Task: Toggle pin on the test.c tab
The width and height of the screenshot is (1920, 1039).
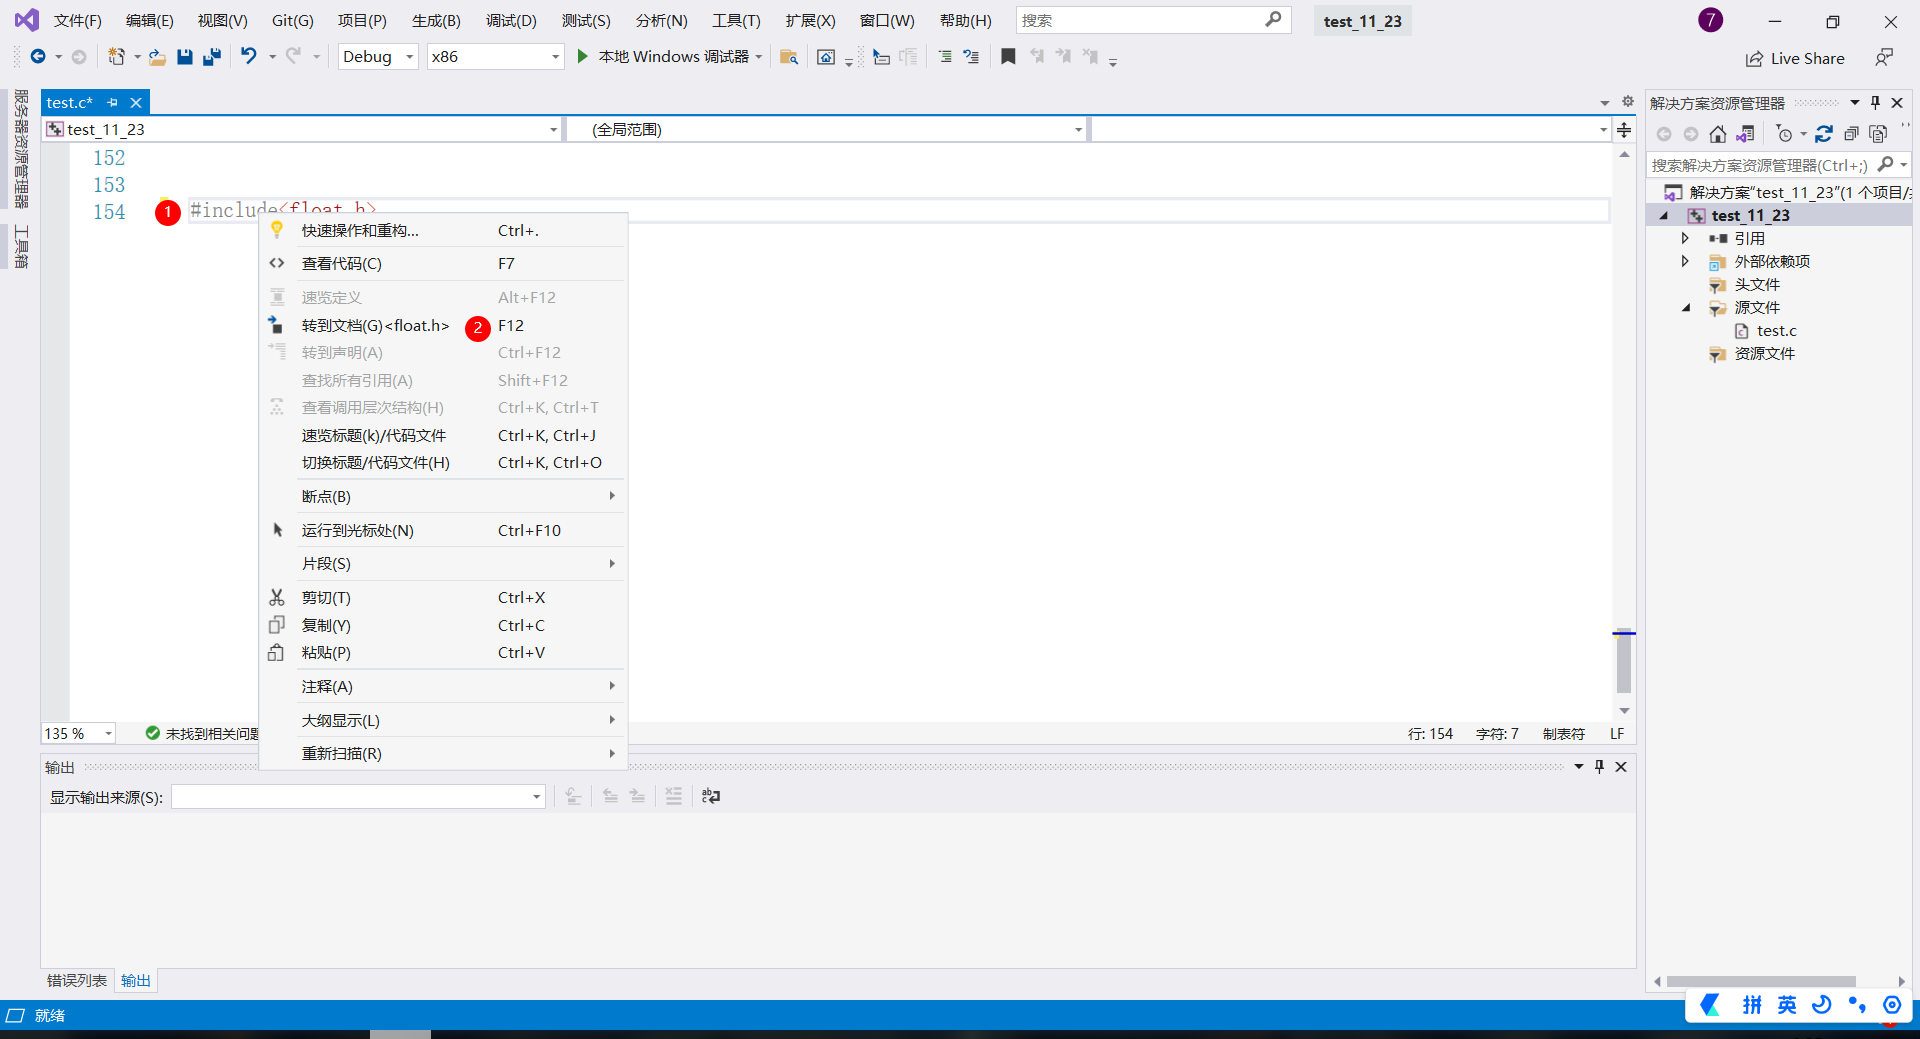Action: click(112, 103)
